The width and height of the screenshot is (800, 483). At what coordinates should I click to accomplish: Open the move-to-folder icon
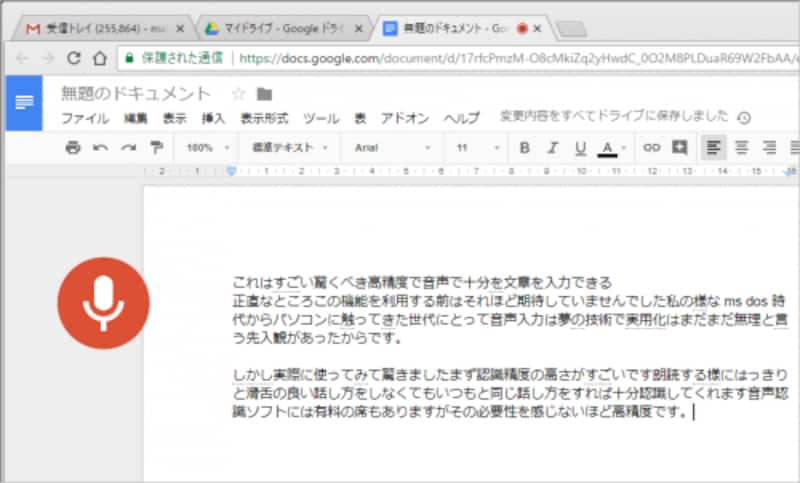[264, 94]
